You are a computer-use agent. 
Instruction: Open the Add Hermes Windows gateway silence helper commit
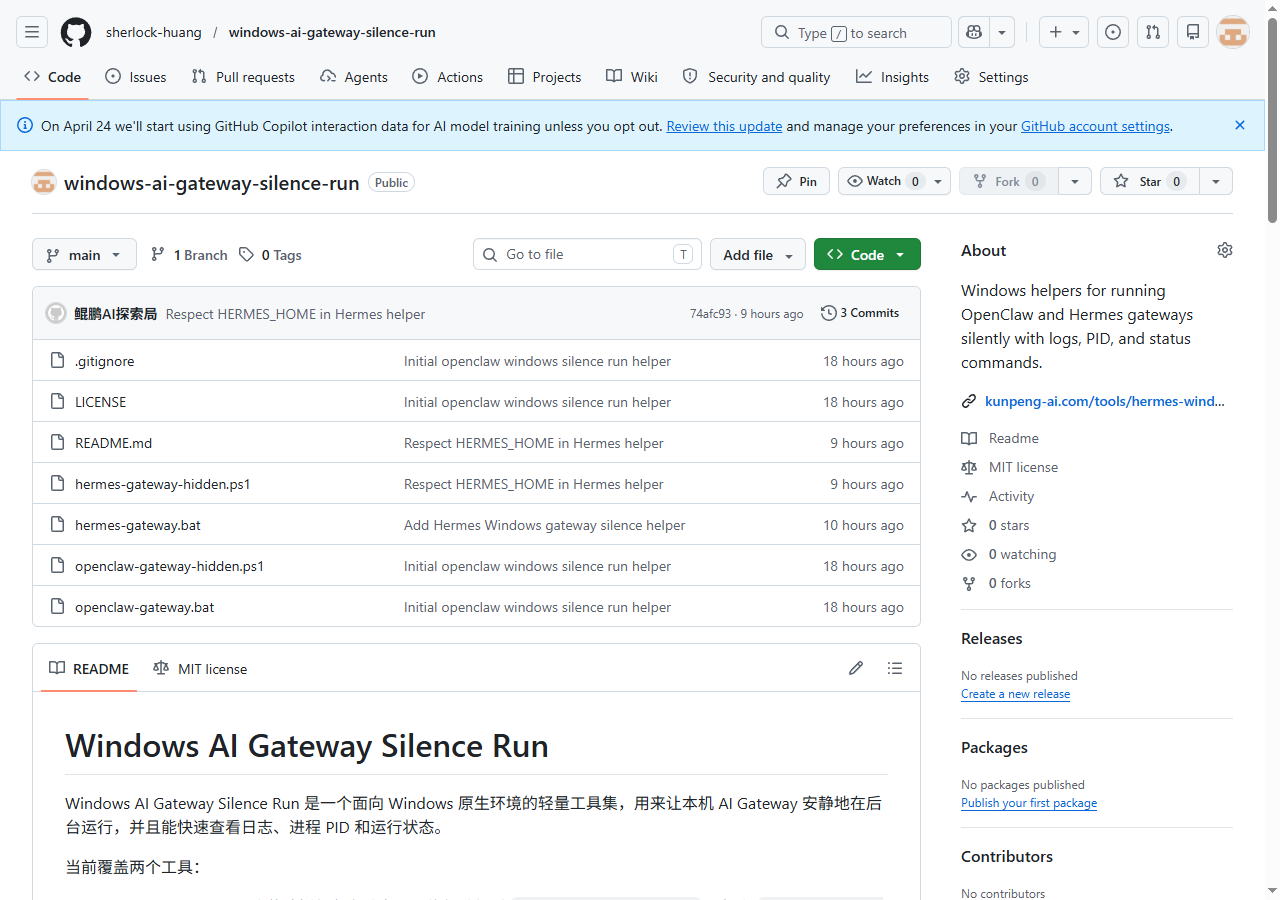click(544, 525)
